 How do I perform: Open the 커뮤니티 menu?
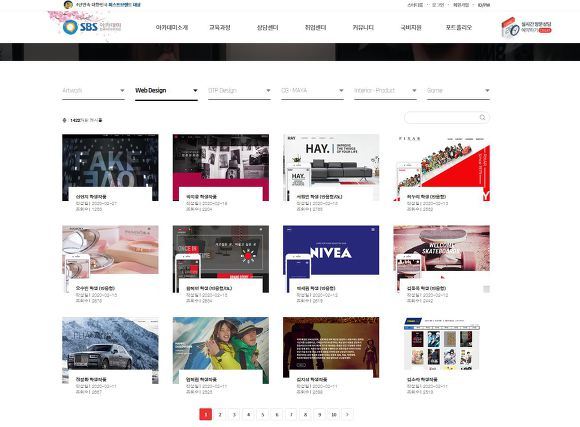[363, 27]
